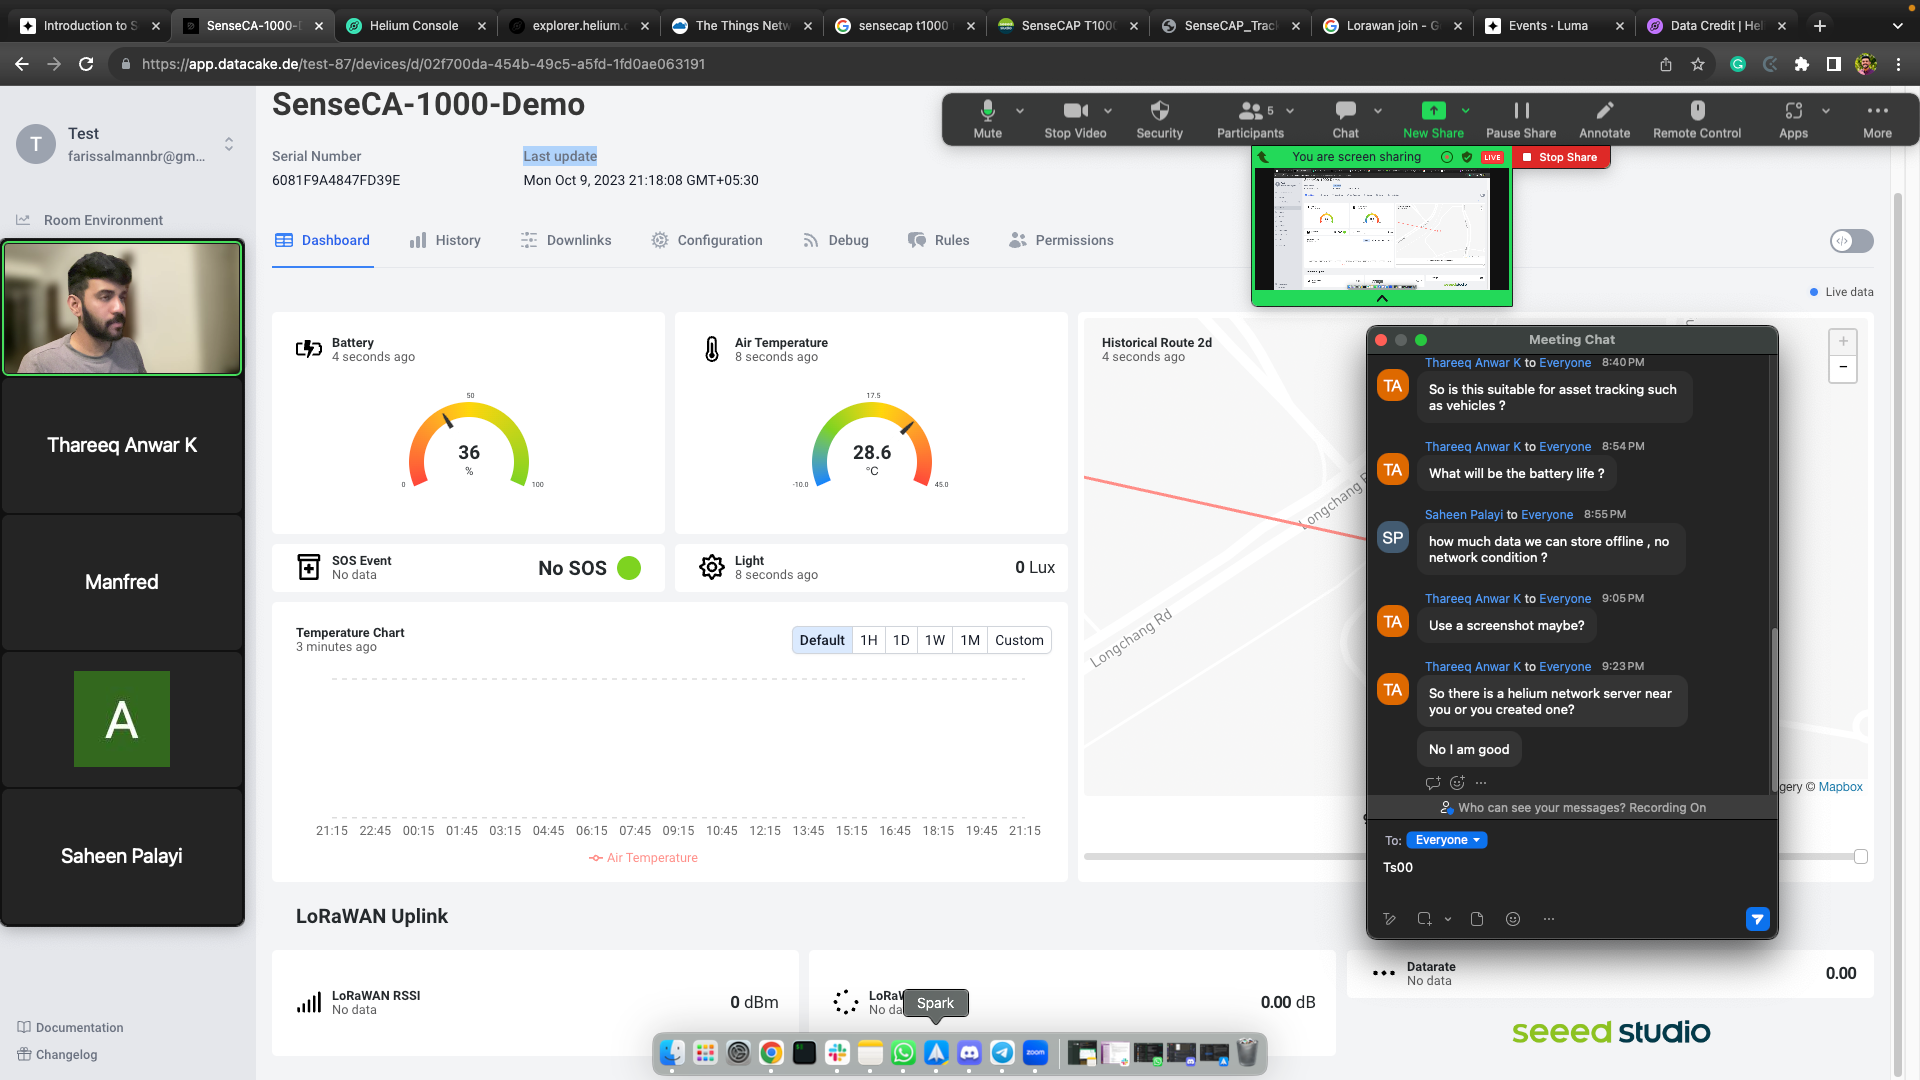Switch to Helium Console browser tab
The image size is (1920, 1080).
tap(414, 26)
